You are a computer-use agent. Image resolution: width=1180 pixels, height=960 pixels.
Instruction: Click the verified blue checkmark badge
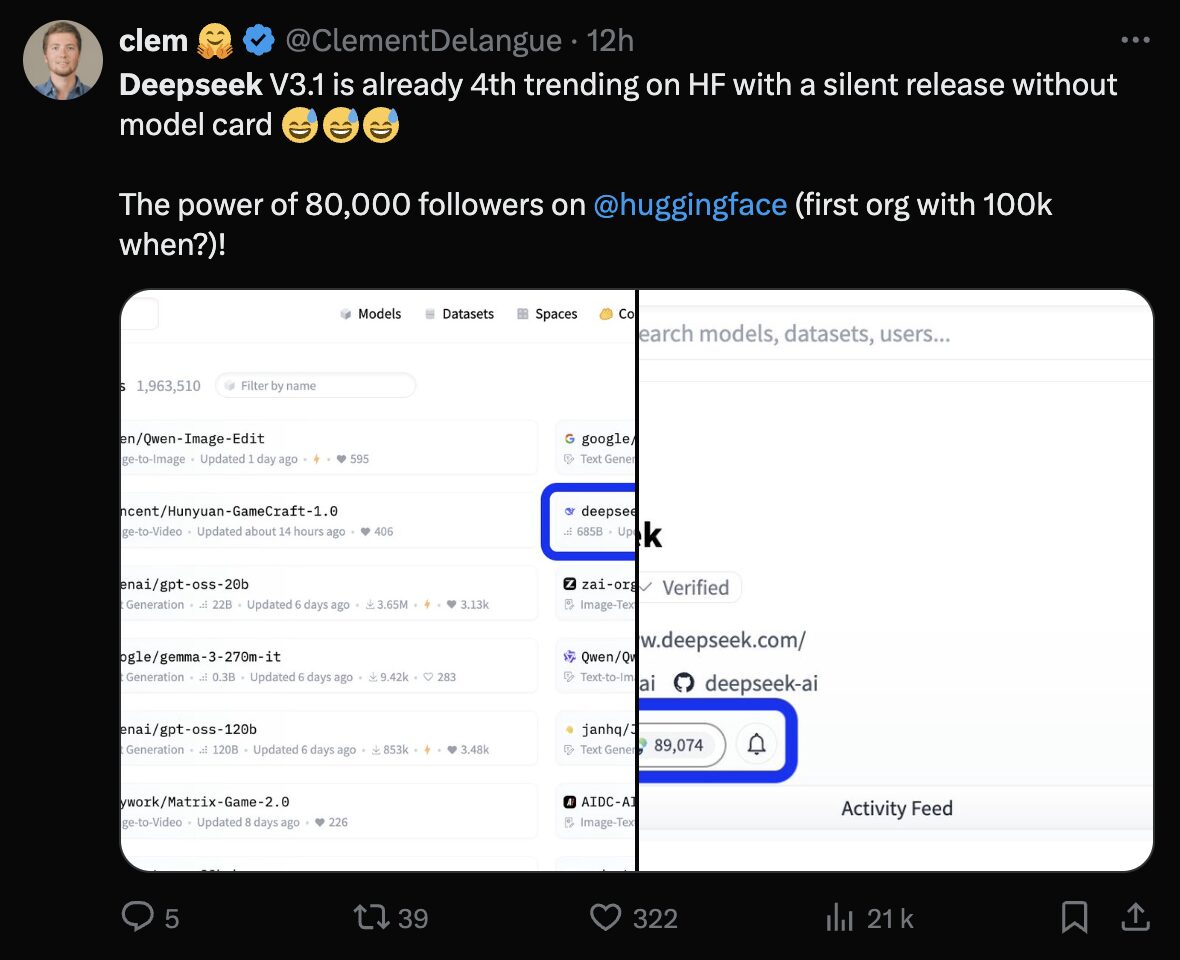260,41
